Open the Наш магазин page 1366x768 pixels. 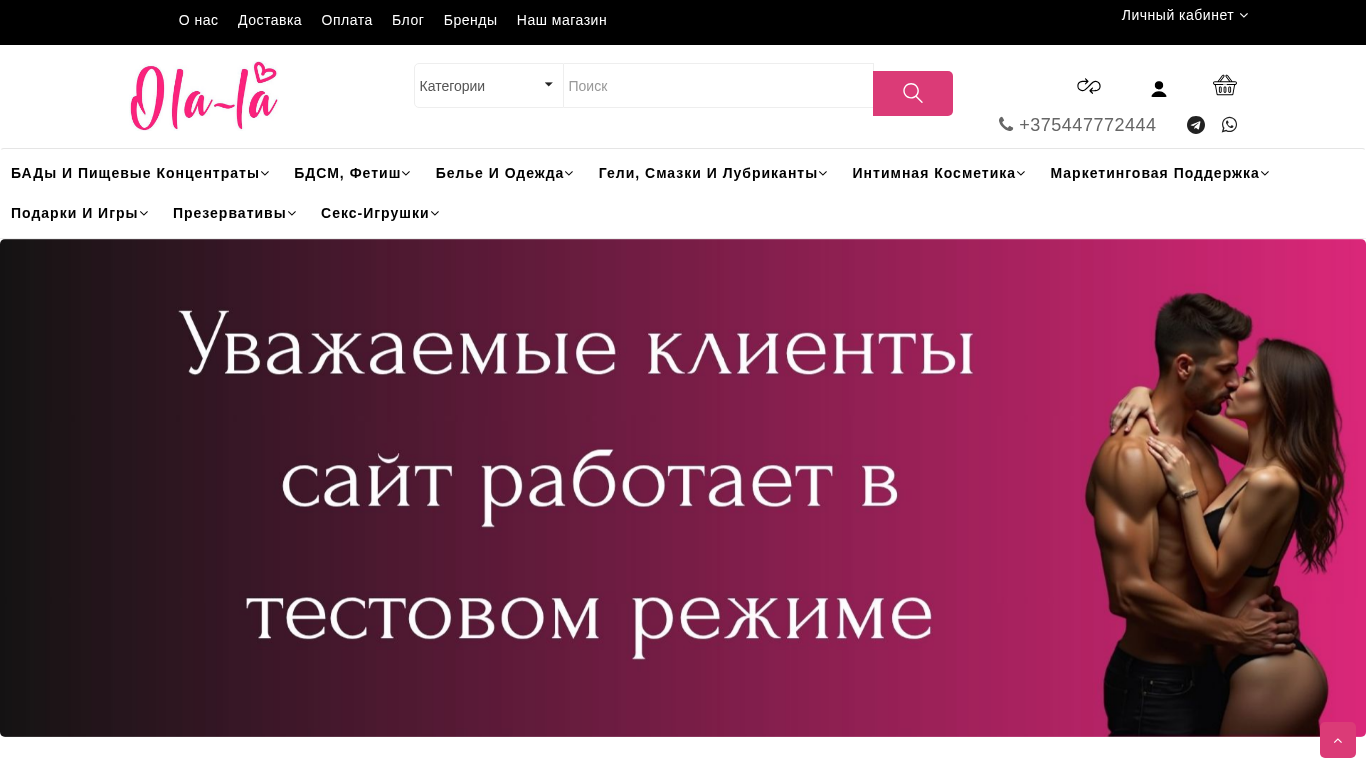[x=562, y=20]
